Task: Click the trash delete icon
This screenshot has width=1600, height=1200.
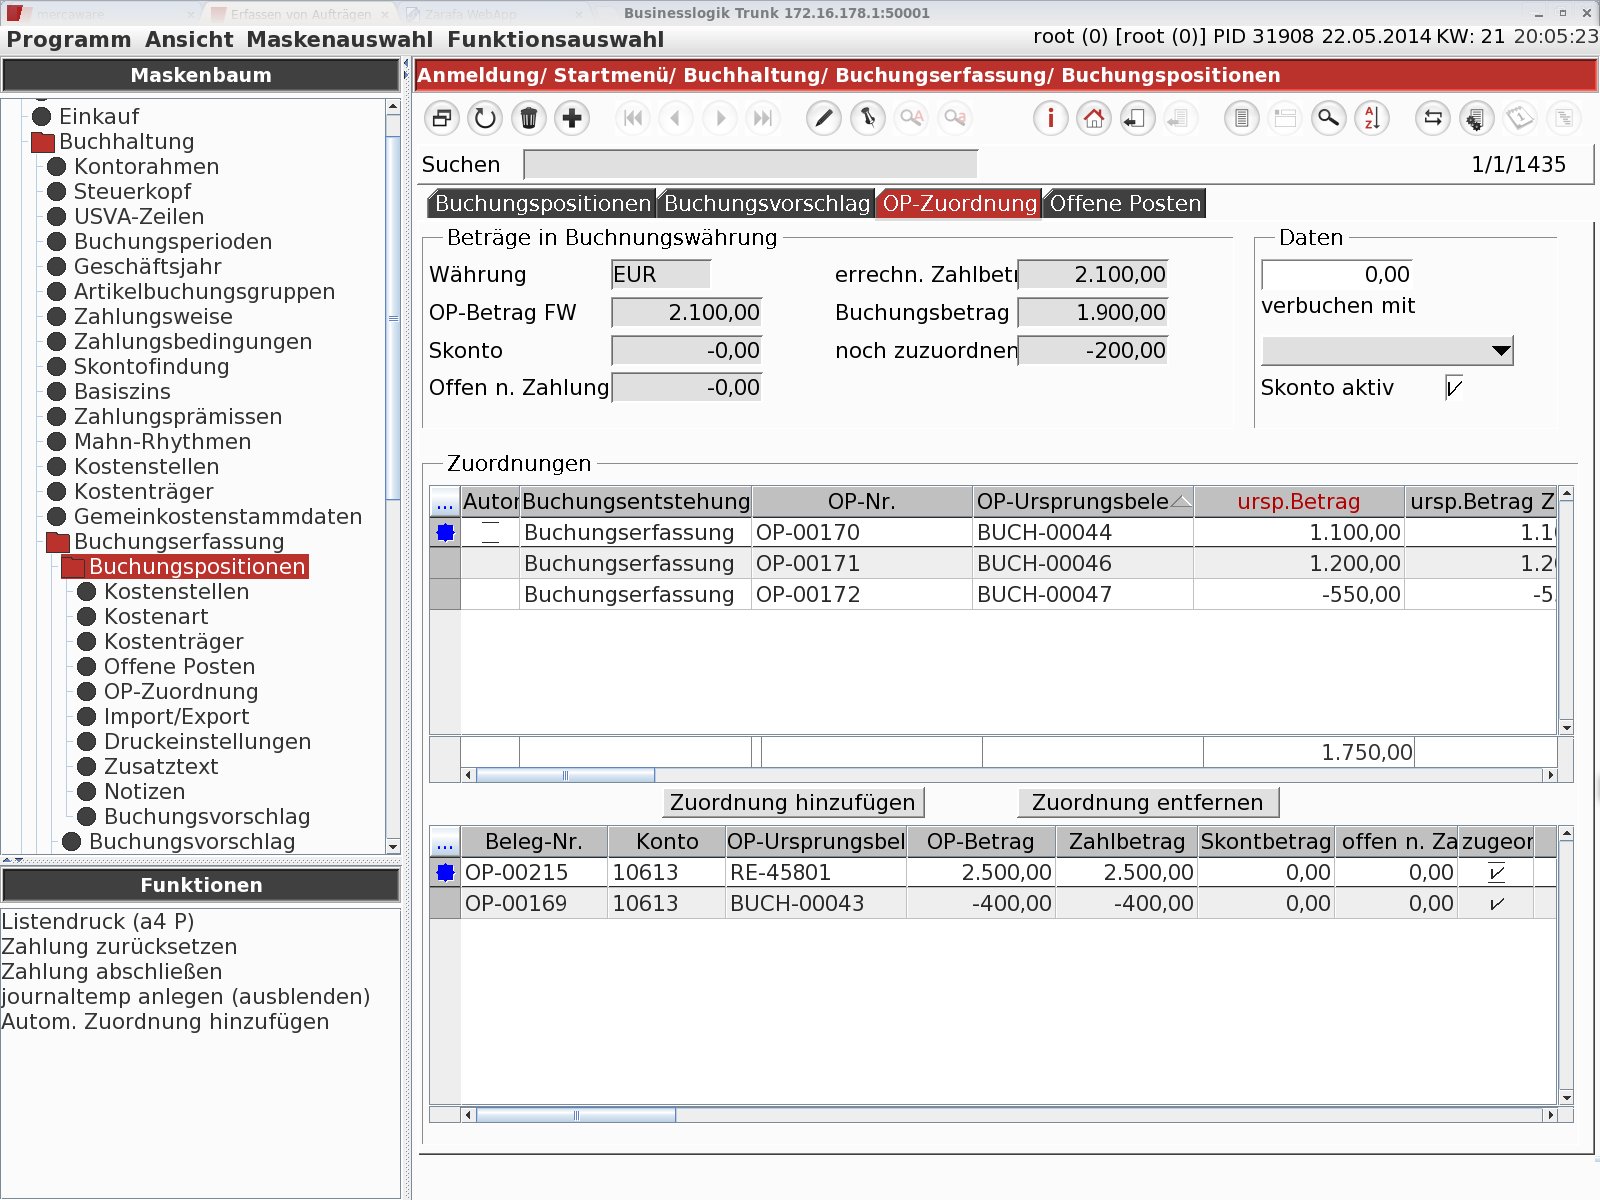Action: coord(529,118)
